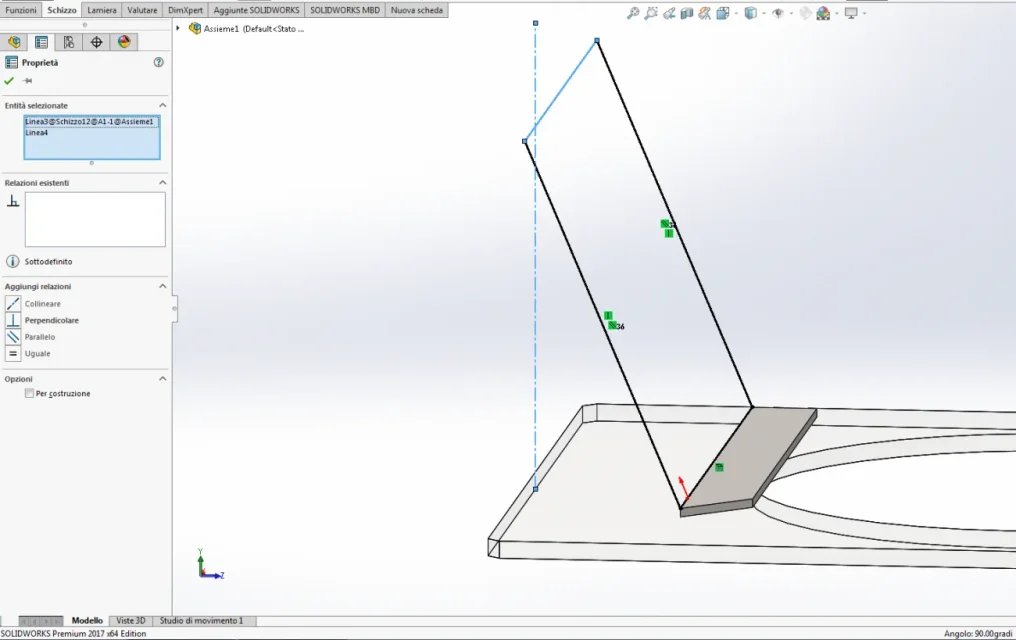The width and height of the screenshot is (1016, 640).
Task: Select Linea4 in the selected entities list
Action: tap(37, 133)
